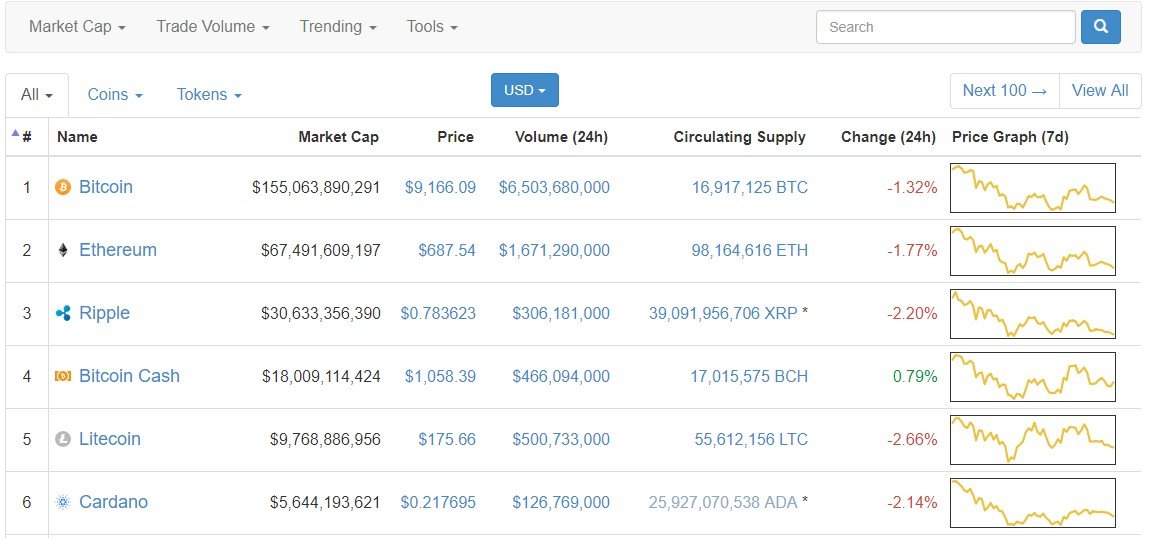Viewport: 1164px width, 538px height.
Task: Open the Ethereum name link
Action: (118, 250)
